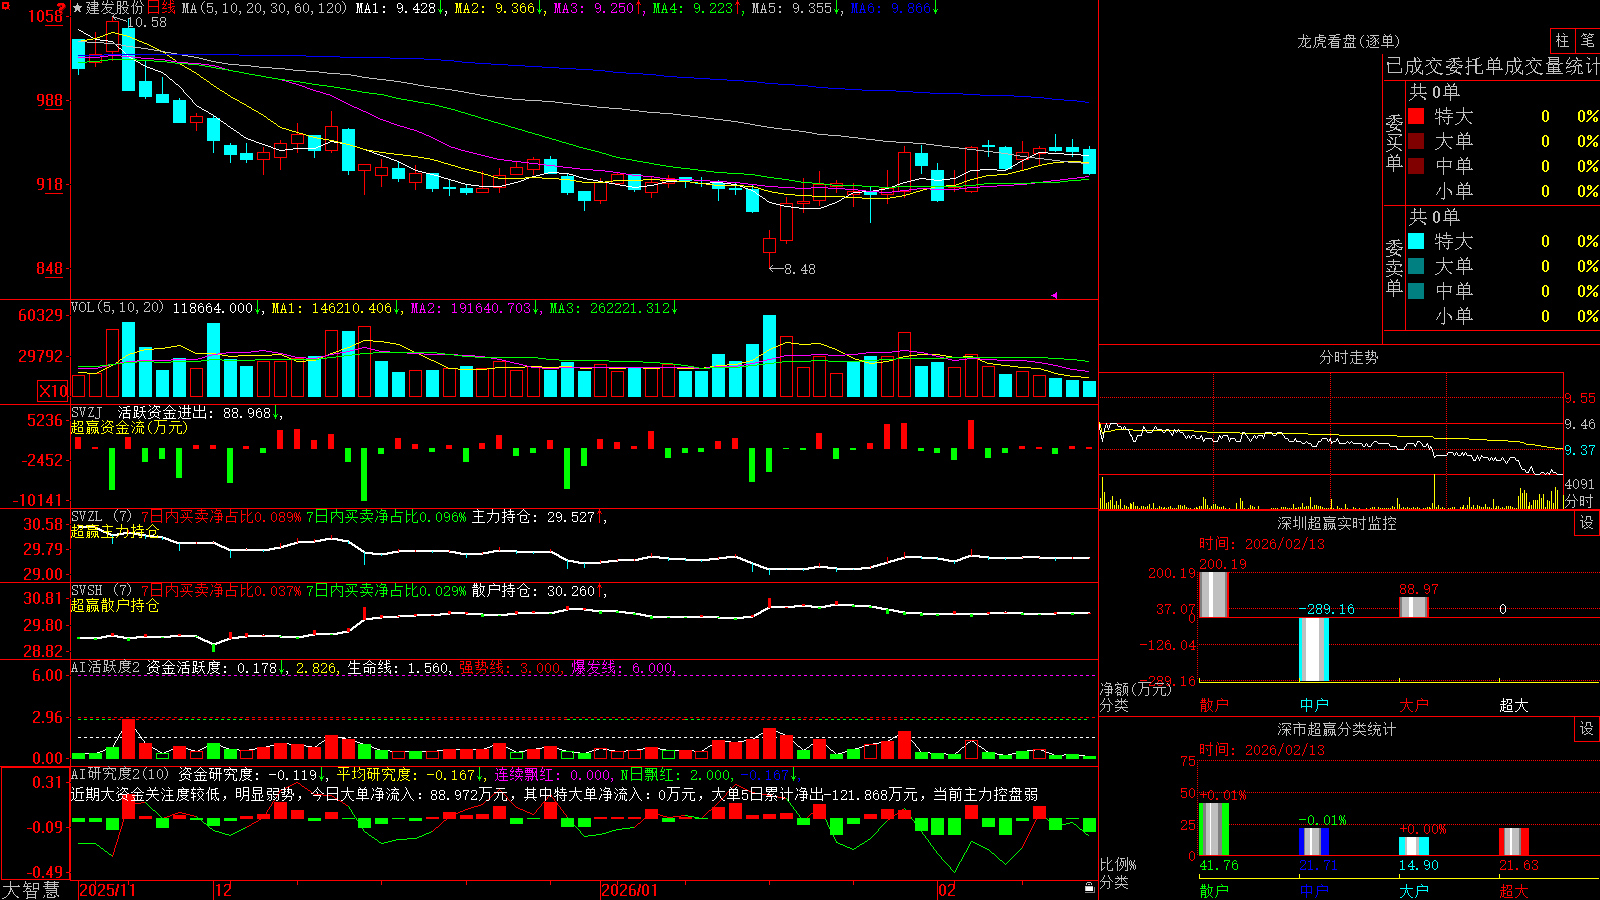1600x900 pixels.
Task: Select the 分时走势 panel title
Action: click(x=1348, y=357)
